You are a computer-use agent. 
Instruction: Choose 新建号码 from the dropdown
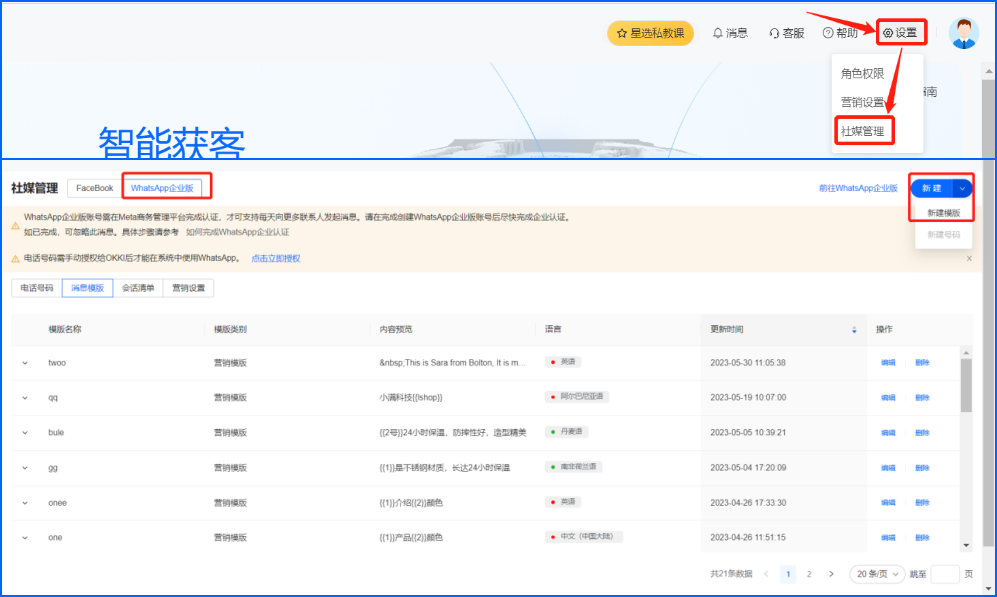[x=944, y=235]
